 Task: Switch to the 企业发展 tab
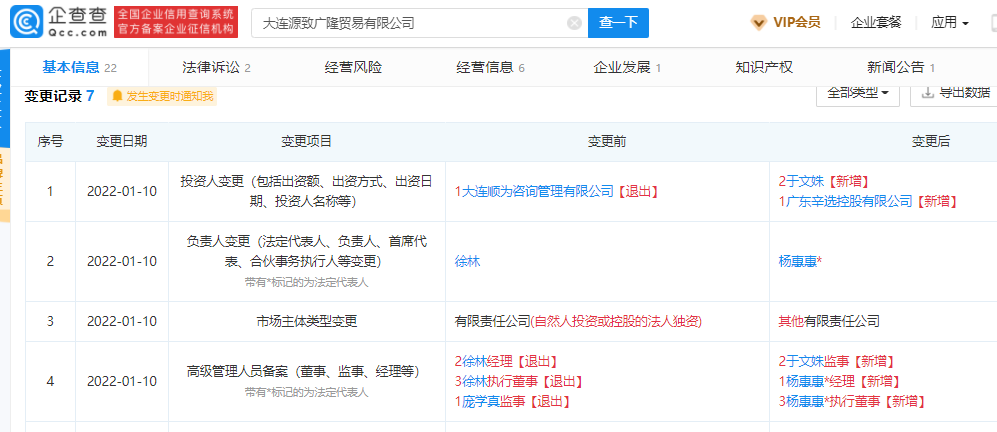pyautogui.click(x=627, y=67)
